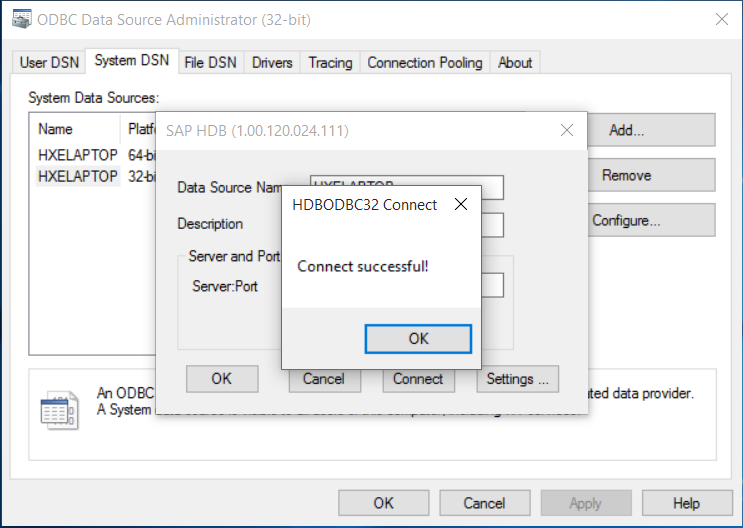This screenshot has height=528, width=743.
Task: Close the ODBC Data Source Administrator window
Action: [x=722, y=19]
